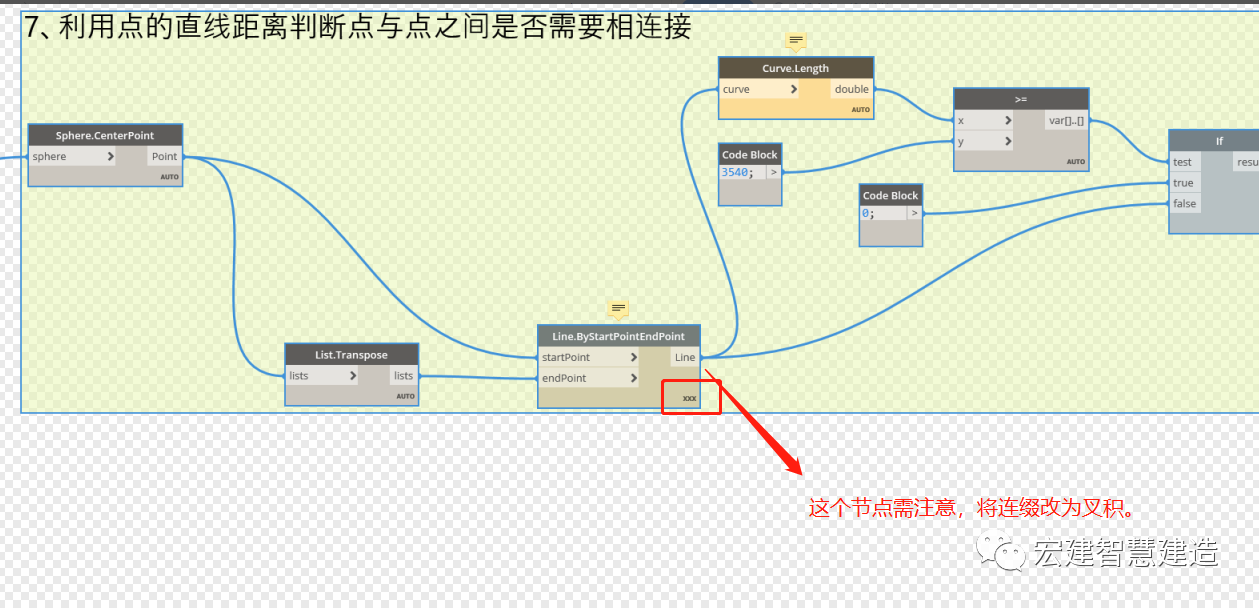The width and height of the screenshot is (1259, 608).
Task: Click the lists output port on List.Transpose
Action: click(x=403, y=376)
